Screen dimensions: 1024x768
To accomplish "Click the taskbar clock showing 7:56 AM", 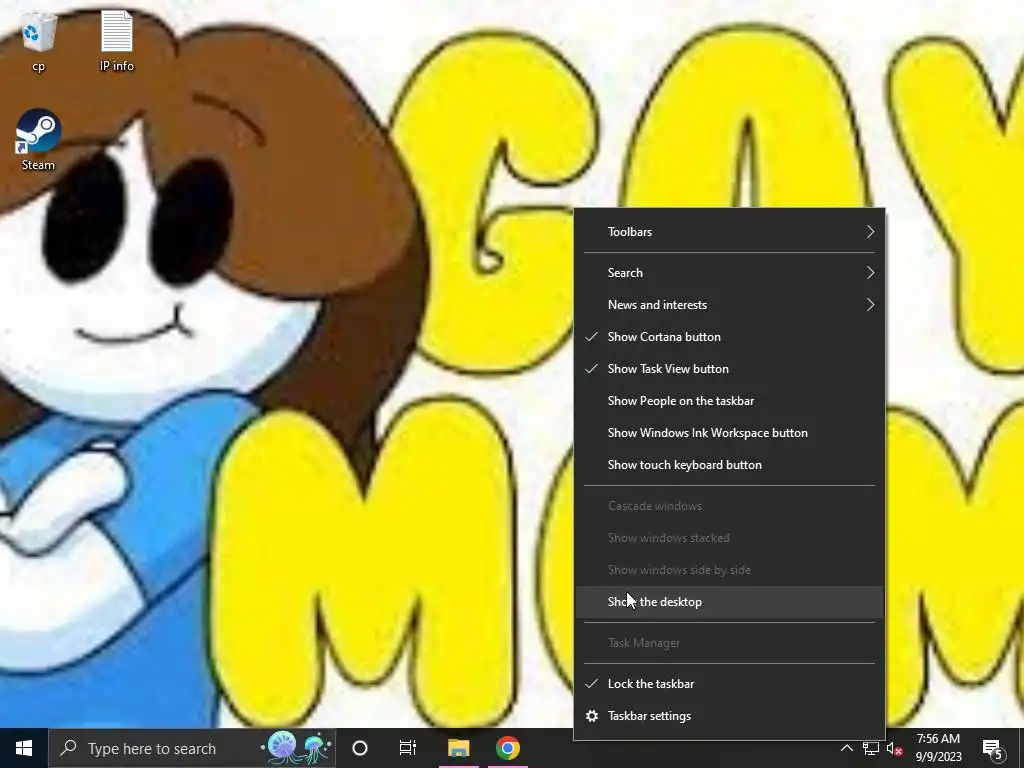I will [x=938, y=748].
